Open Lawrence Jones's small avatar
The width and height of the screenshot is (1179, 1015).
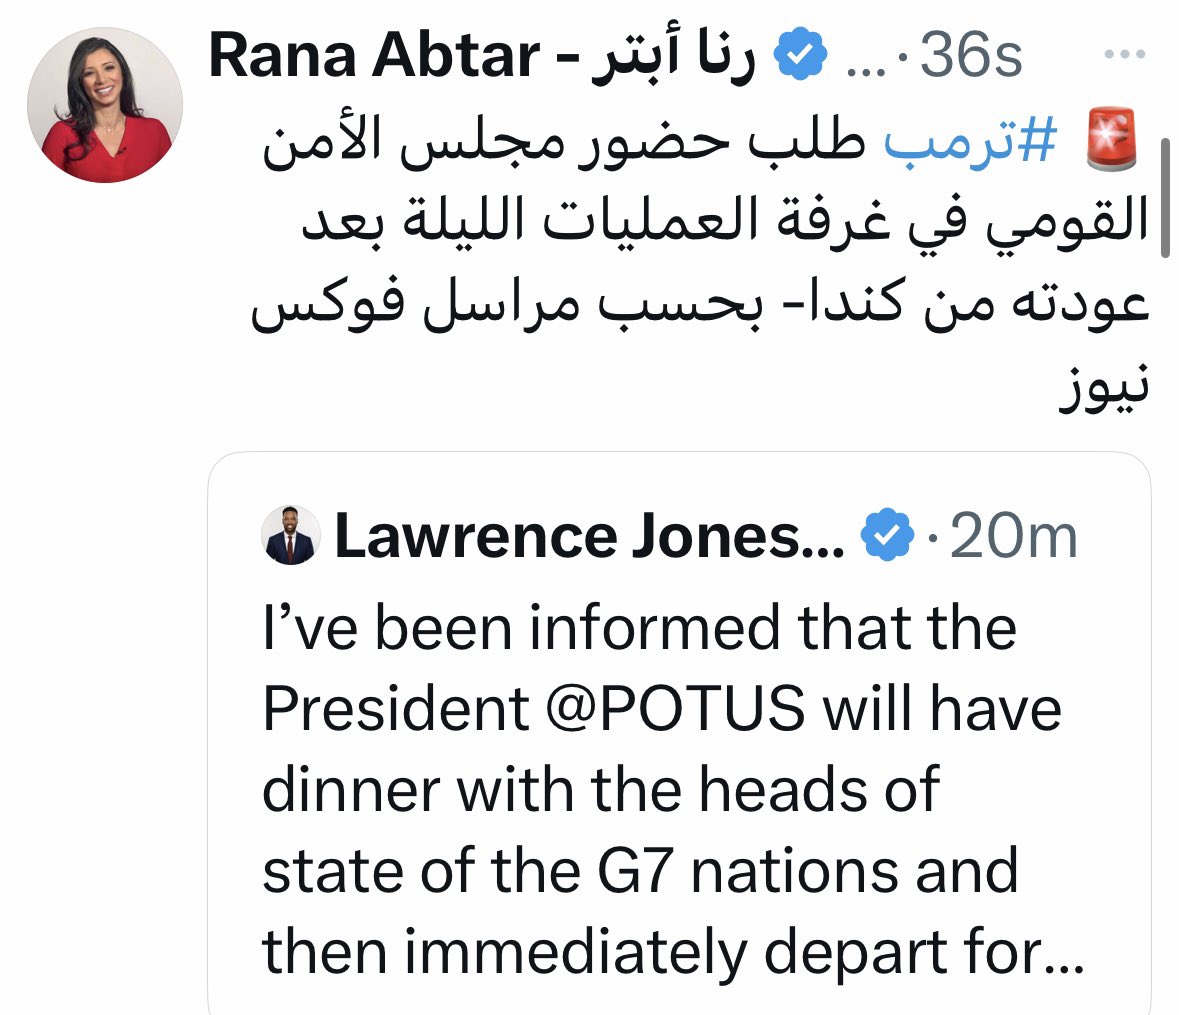(291, 536)
